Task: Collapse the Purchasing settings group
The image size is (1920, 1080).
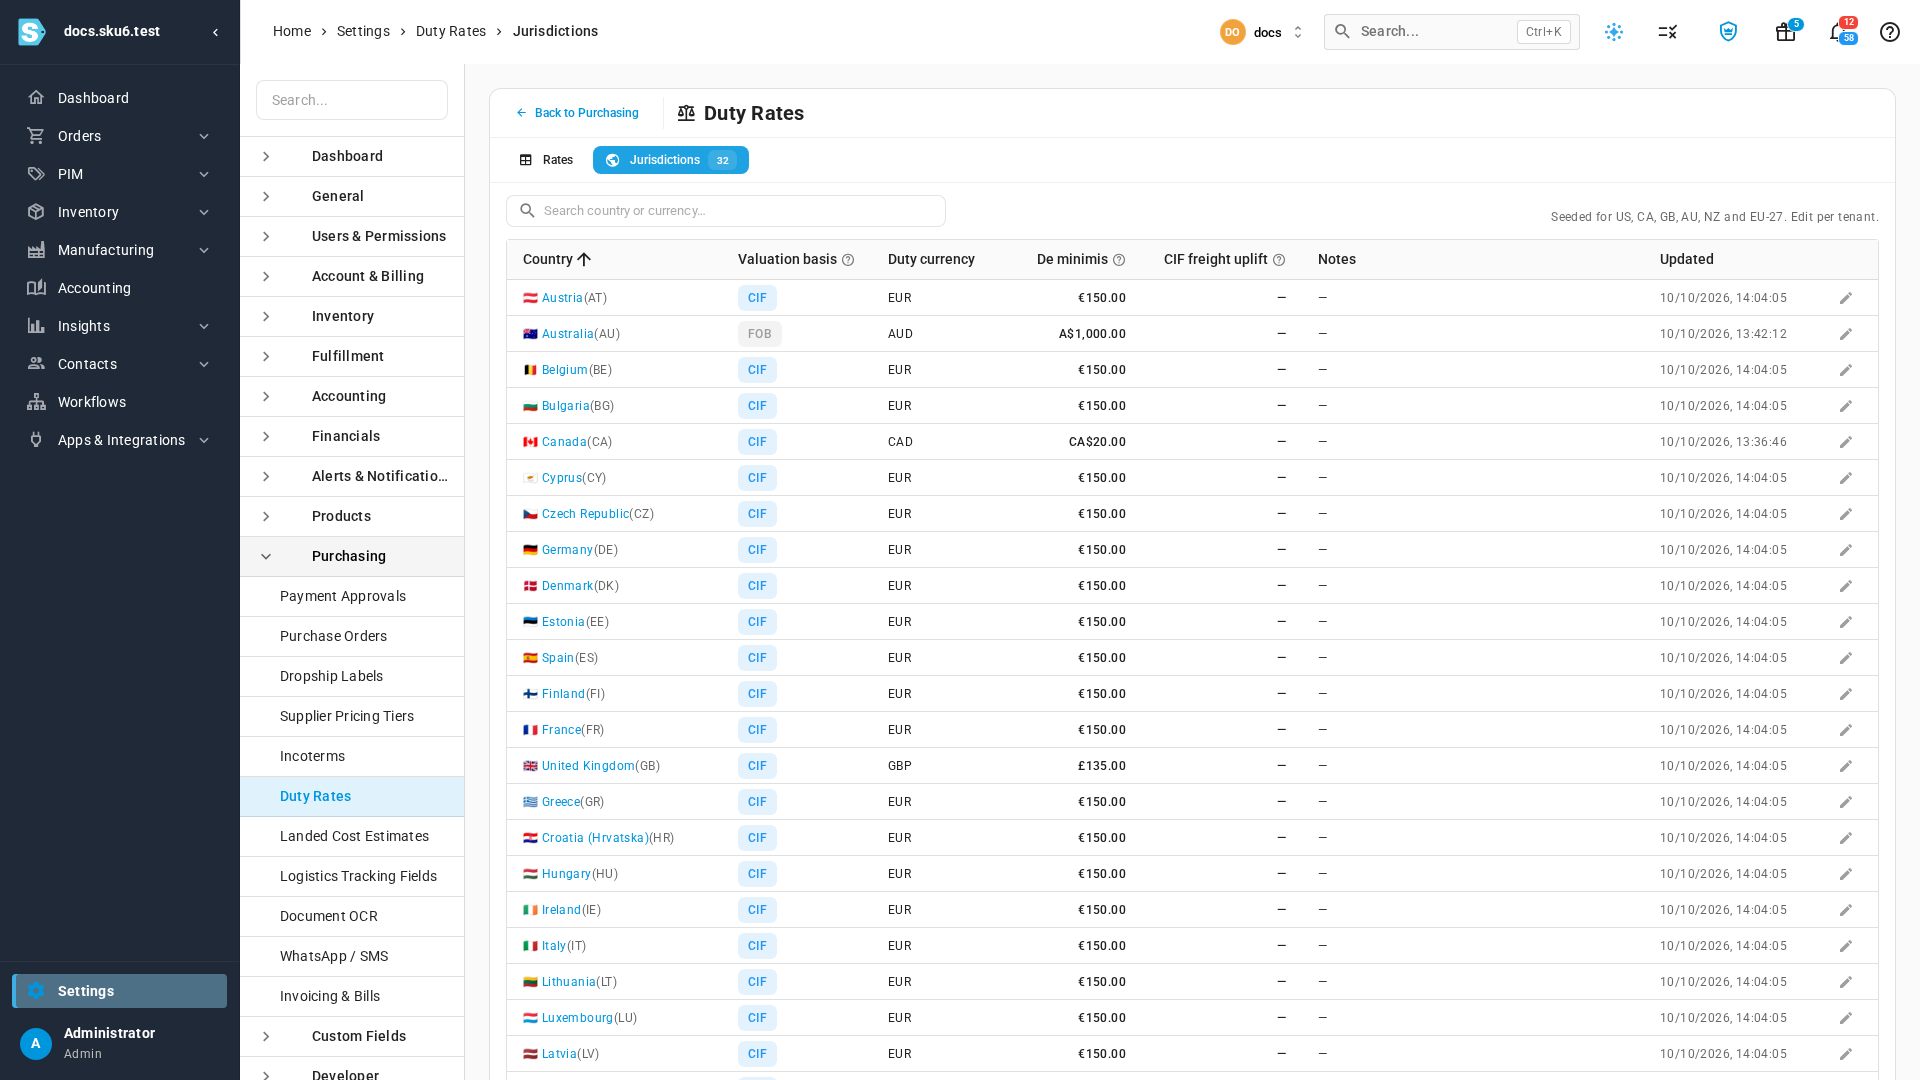Action: click(266, 556)
